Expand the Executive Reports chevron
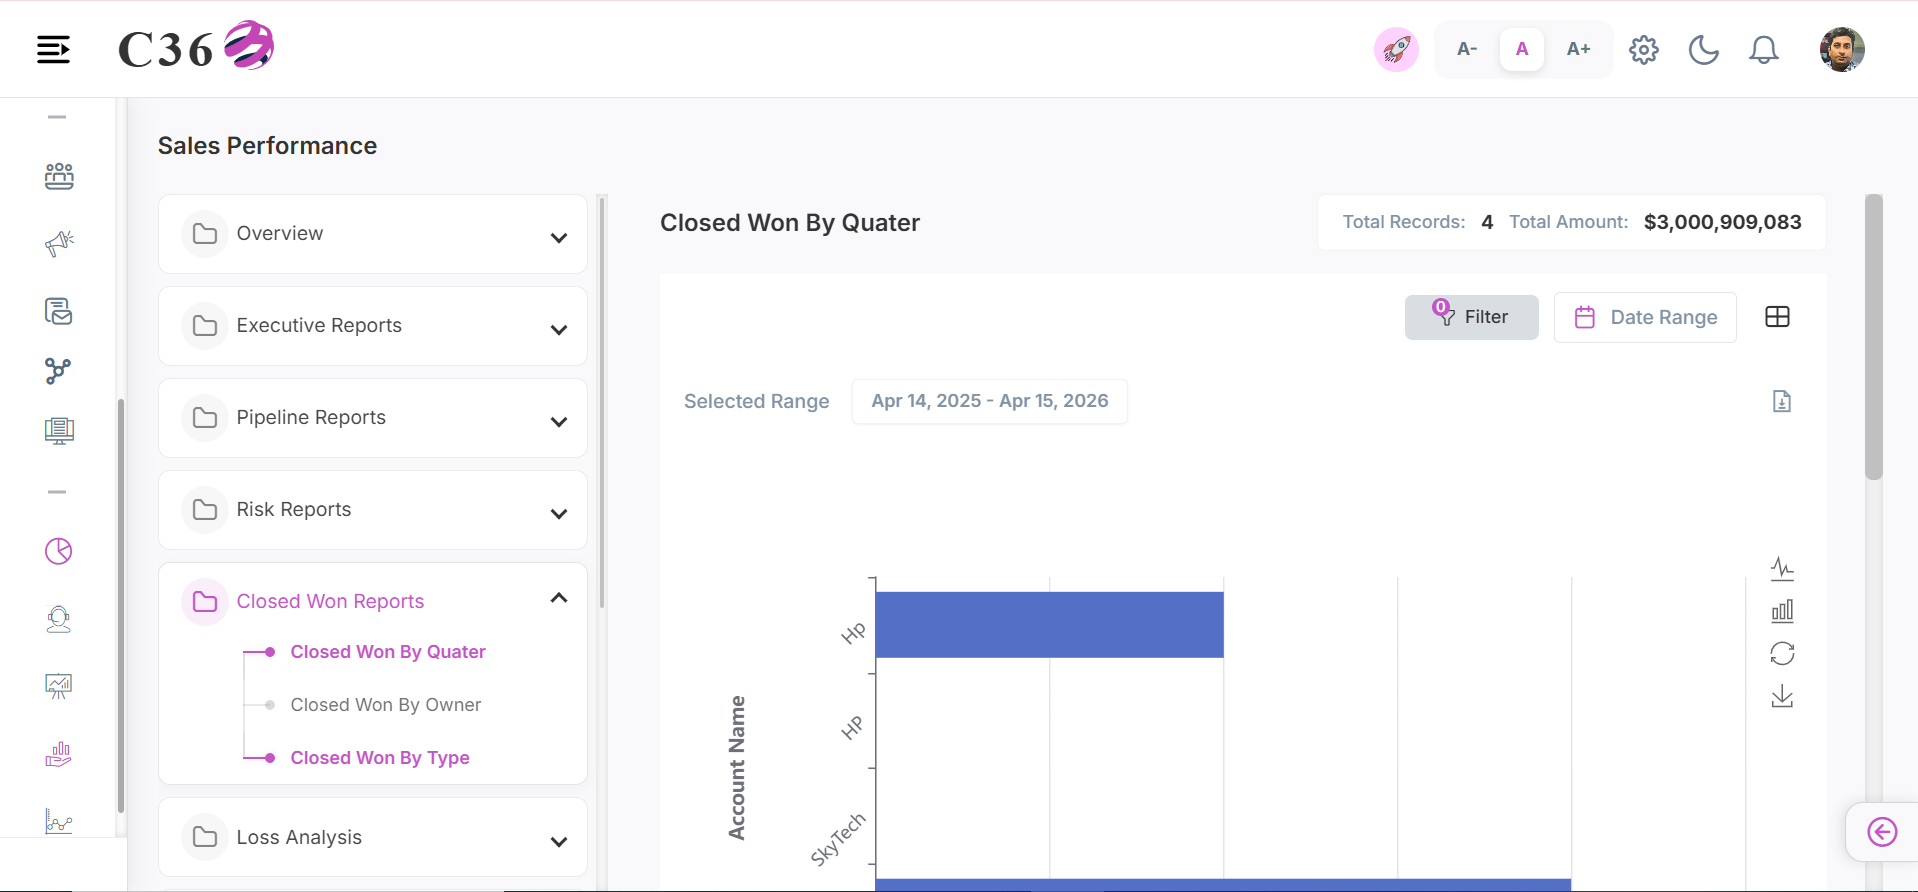Viewport: 1918px width, 892px height. tap(559, 330)
